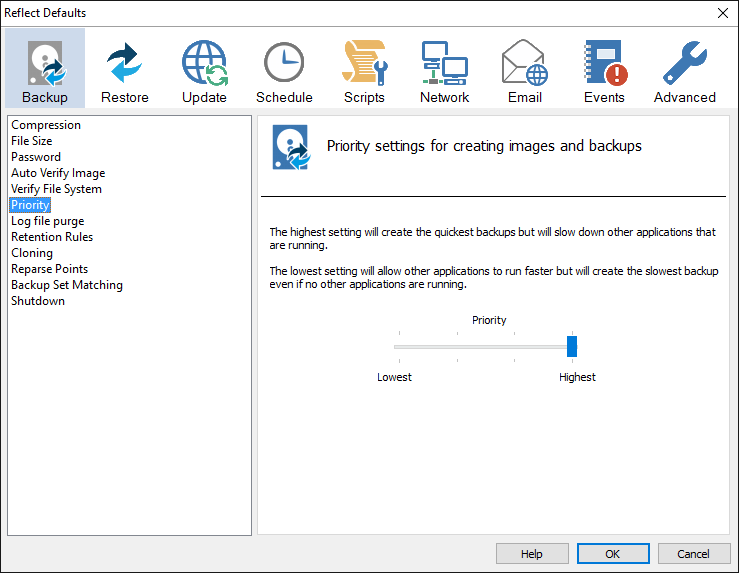This screenshot has width=740, height=573.
Task: Close the Reflect Defaults window
Action: point(722,13)
